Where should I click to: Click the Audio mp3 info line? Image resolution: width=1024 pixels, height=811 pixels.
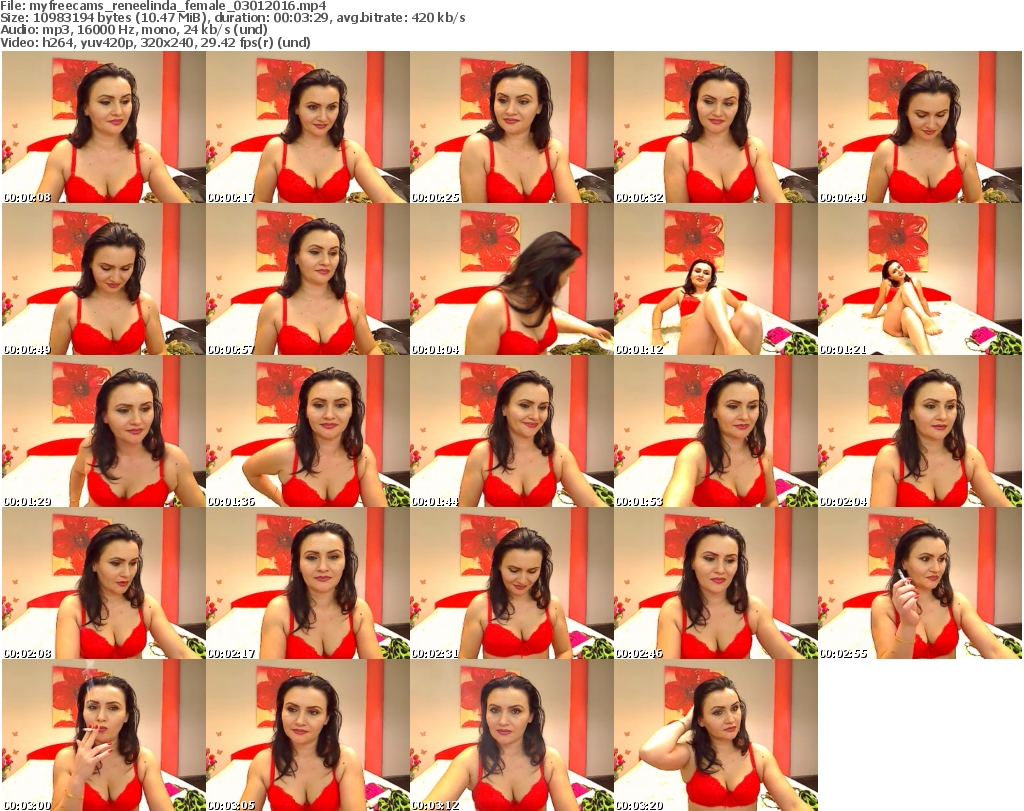tap(134, 30)
